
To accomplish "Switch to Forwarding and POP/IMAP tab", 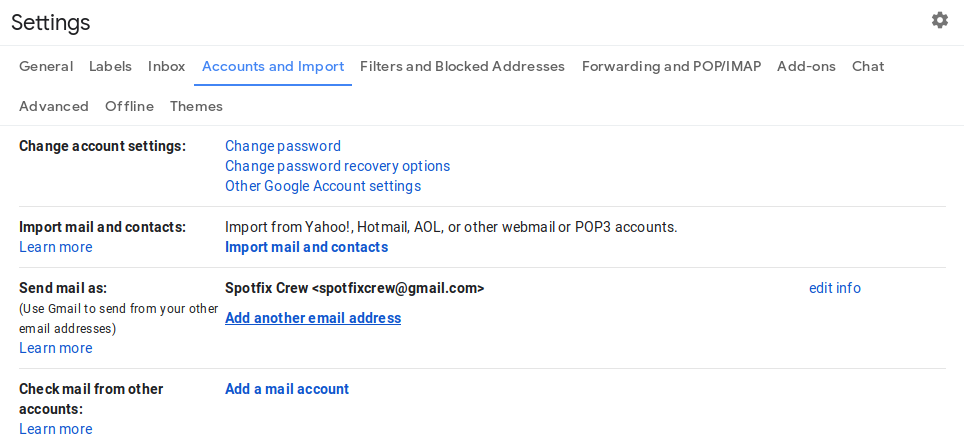I will tap(671, 66).
